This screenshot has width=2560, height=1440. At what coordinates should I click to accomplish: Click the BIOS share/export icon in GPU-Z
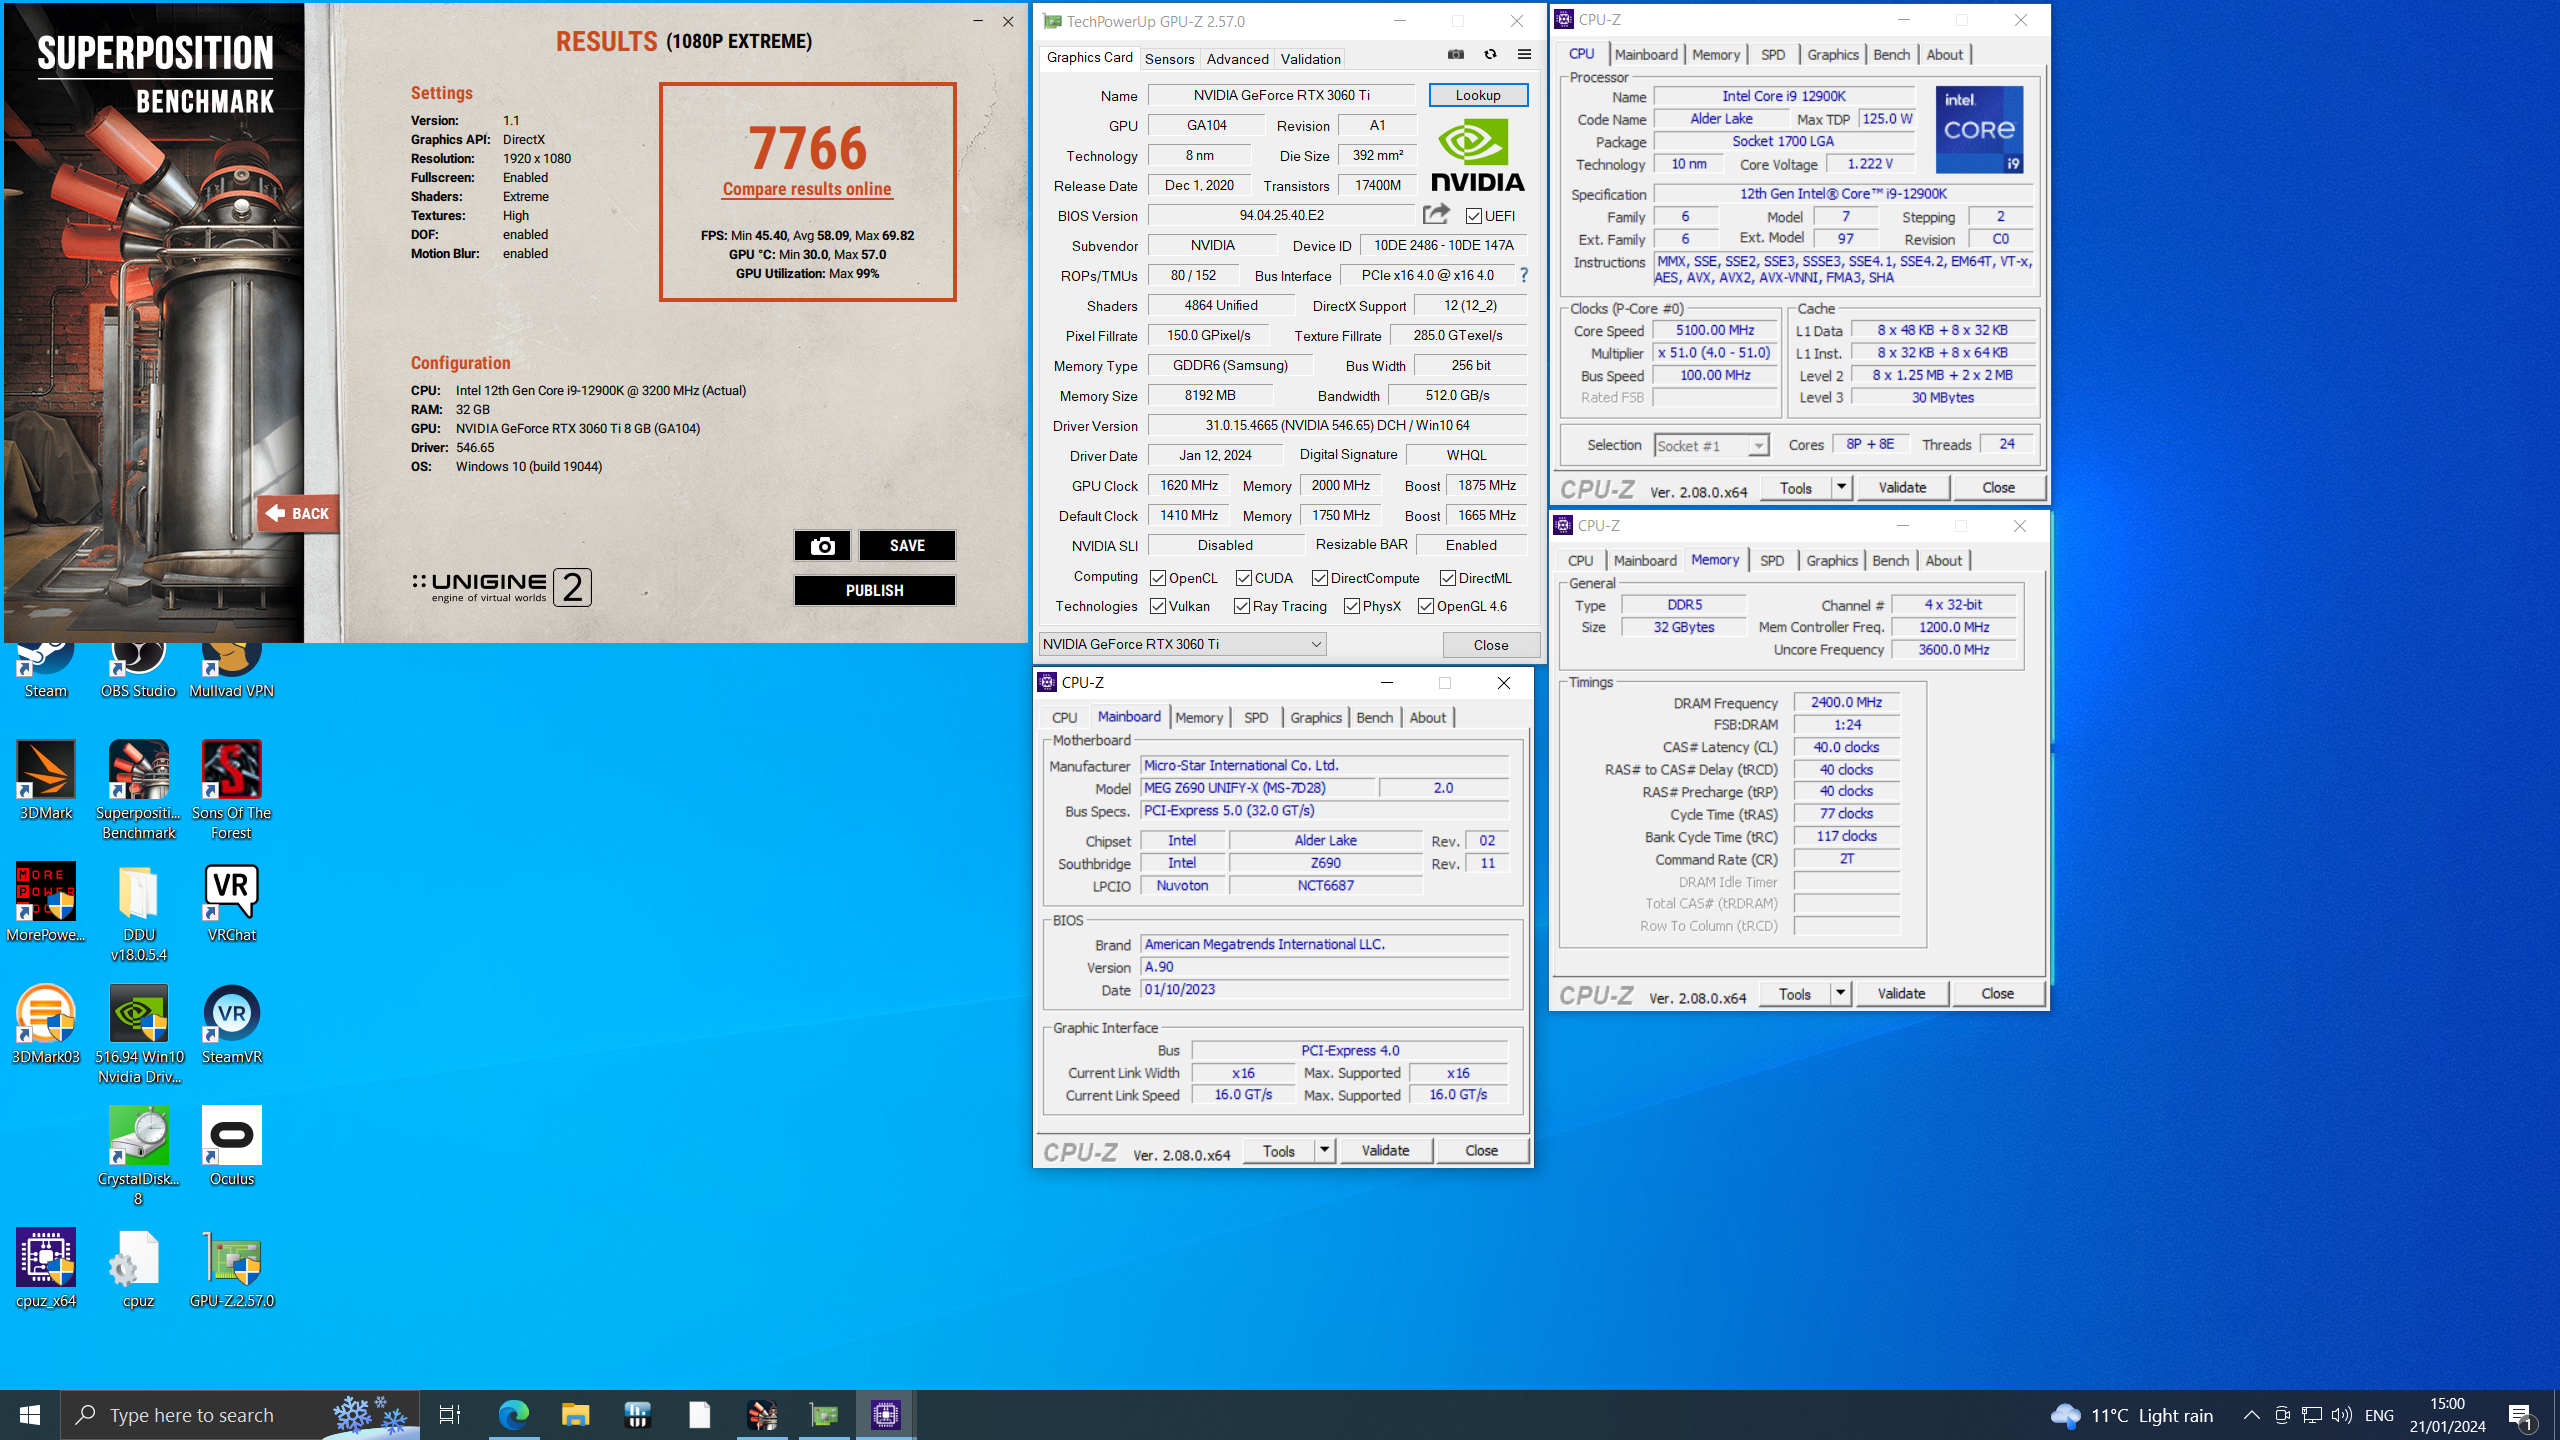click(x=1436, y=214)
